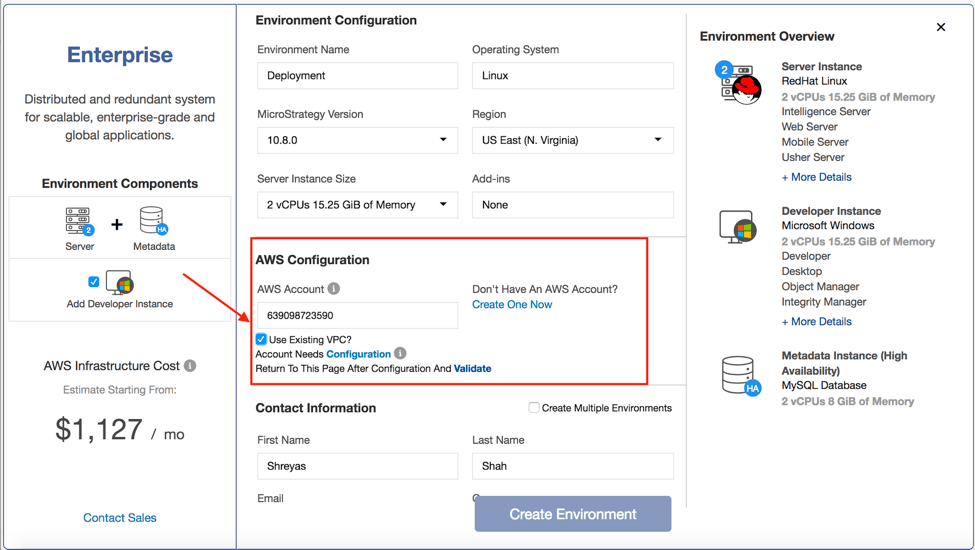Click the Server component icon
Viewport: 975px width, 550px height.
79,222
